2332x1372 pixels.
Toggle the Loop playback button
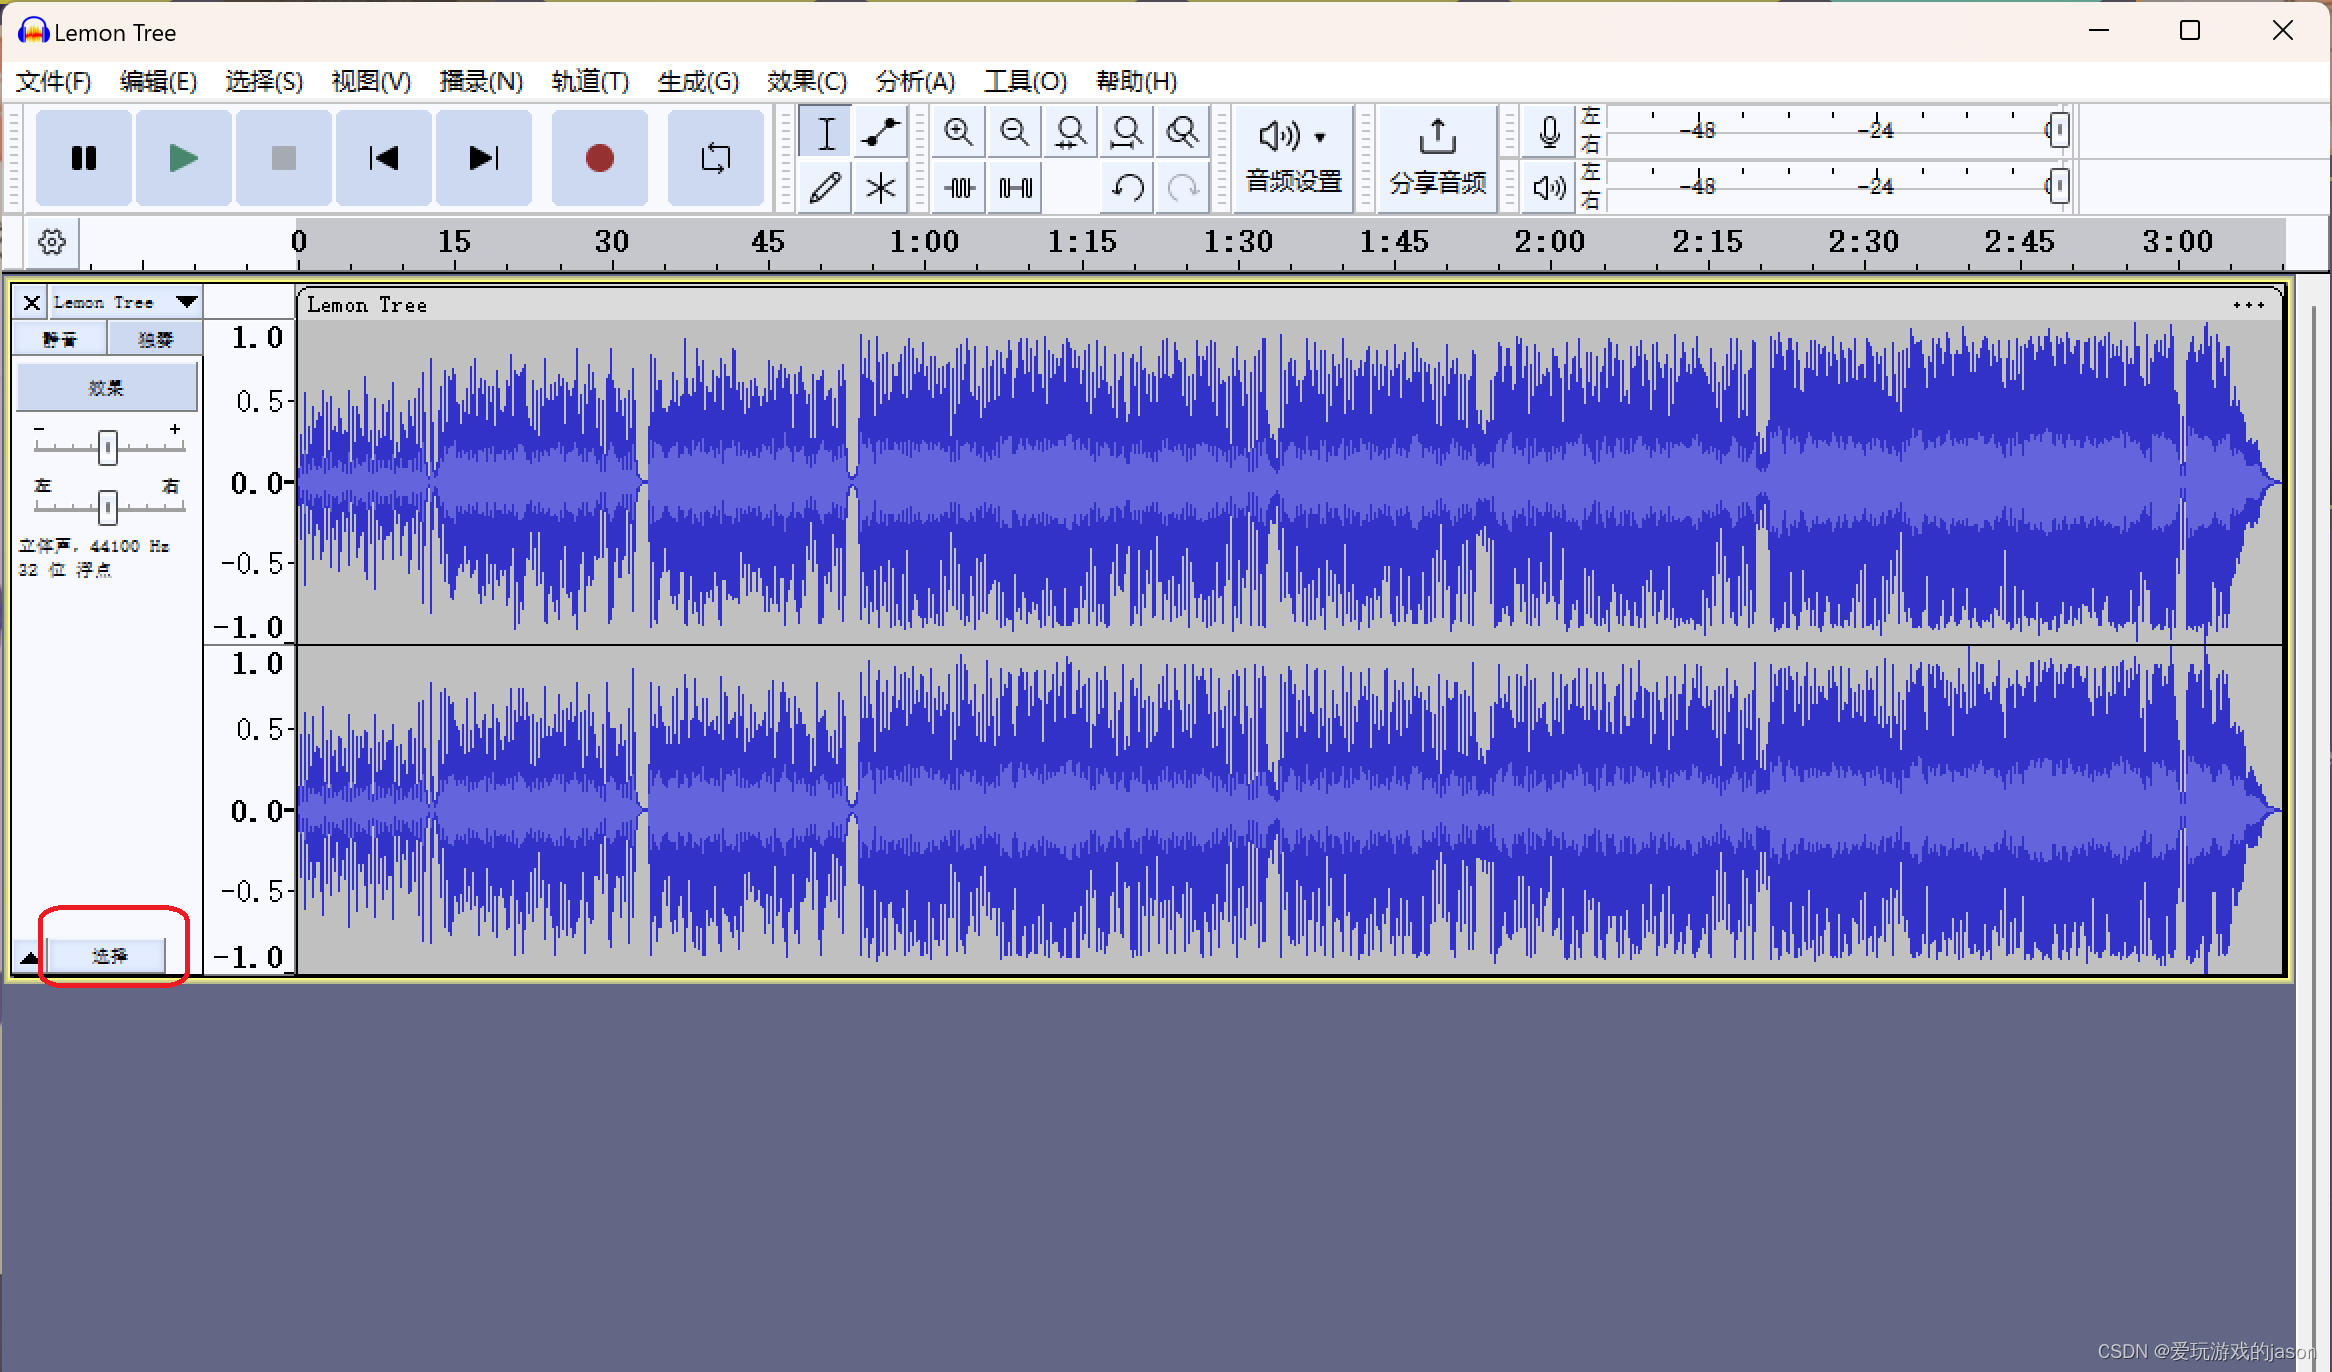(715, 158)
